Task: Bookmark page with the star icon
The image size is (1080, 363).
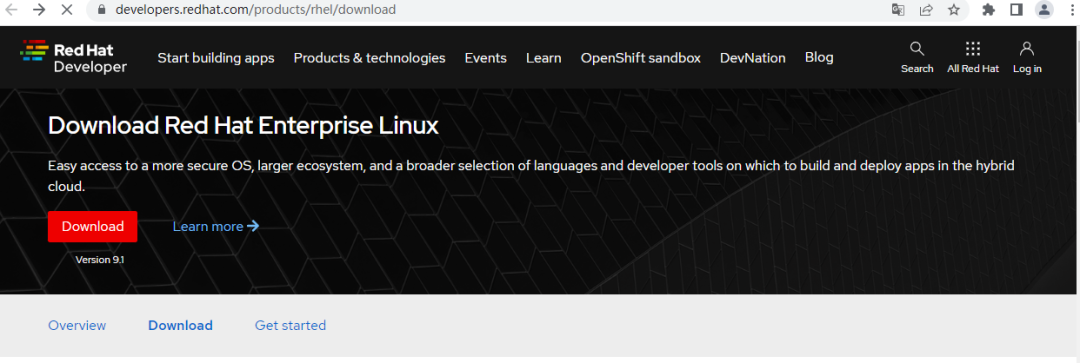Action: coord(954,10)
